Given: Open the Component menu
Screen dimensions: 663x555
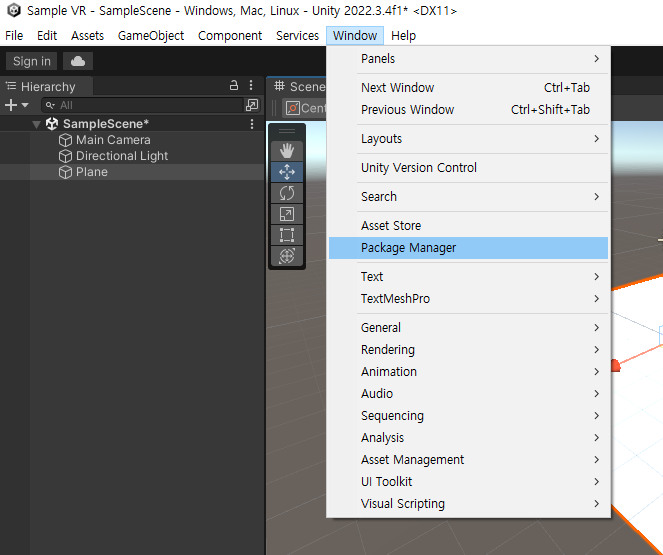Looking at the screenshot, I should click(230, 36).
